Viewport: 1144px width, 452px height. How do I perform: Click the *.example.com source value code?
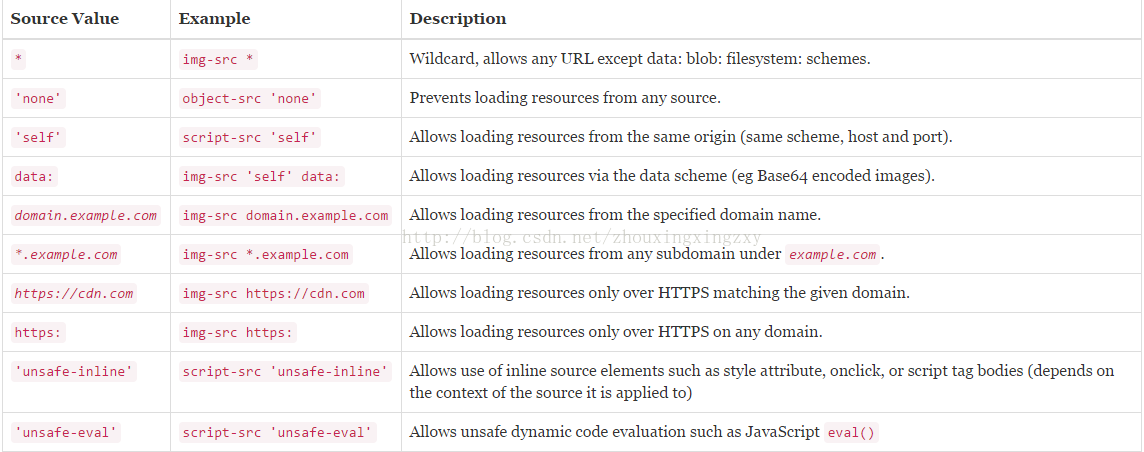point(66,254)
